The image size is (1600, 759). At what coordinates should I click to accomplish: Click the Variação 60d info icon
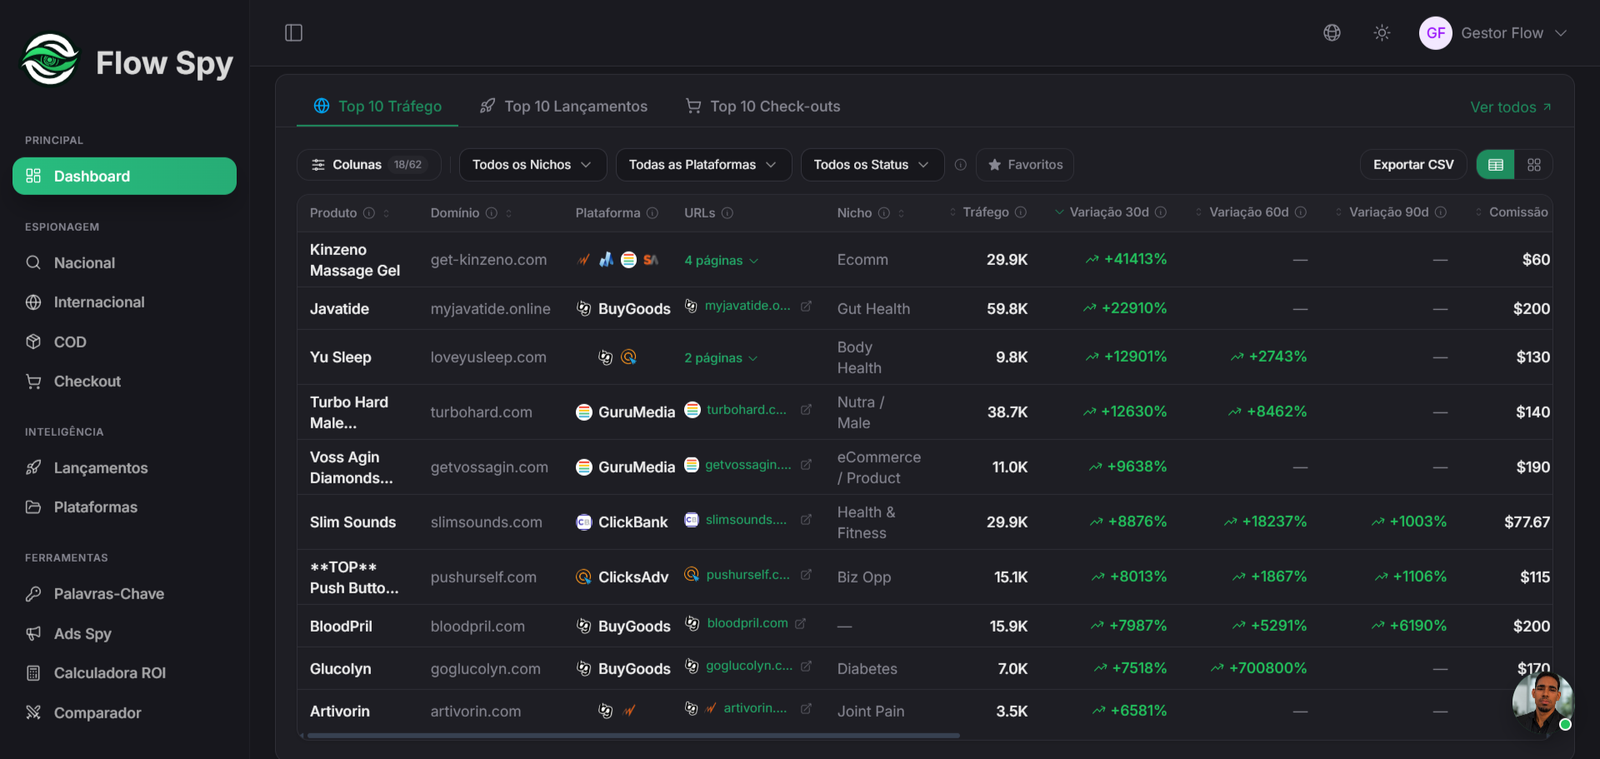pos(1301,213)
